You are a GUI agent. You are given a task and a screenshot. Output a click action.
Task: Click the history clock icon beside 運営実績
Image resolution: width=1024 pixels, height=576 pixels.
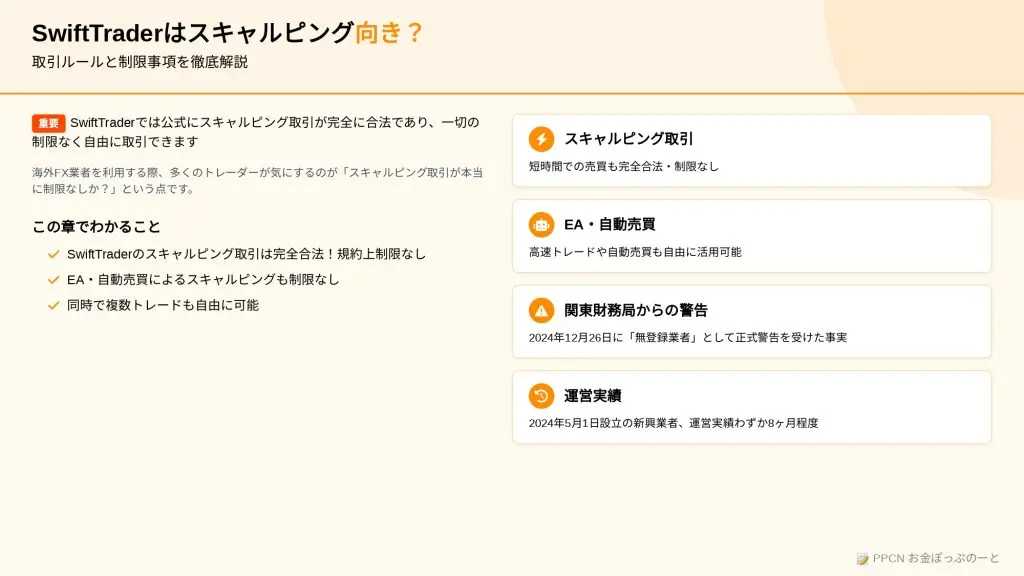click(541, 396)
